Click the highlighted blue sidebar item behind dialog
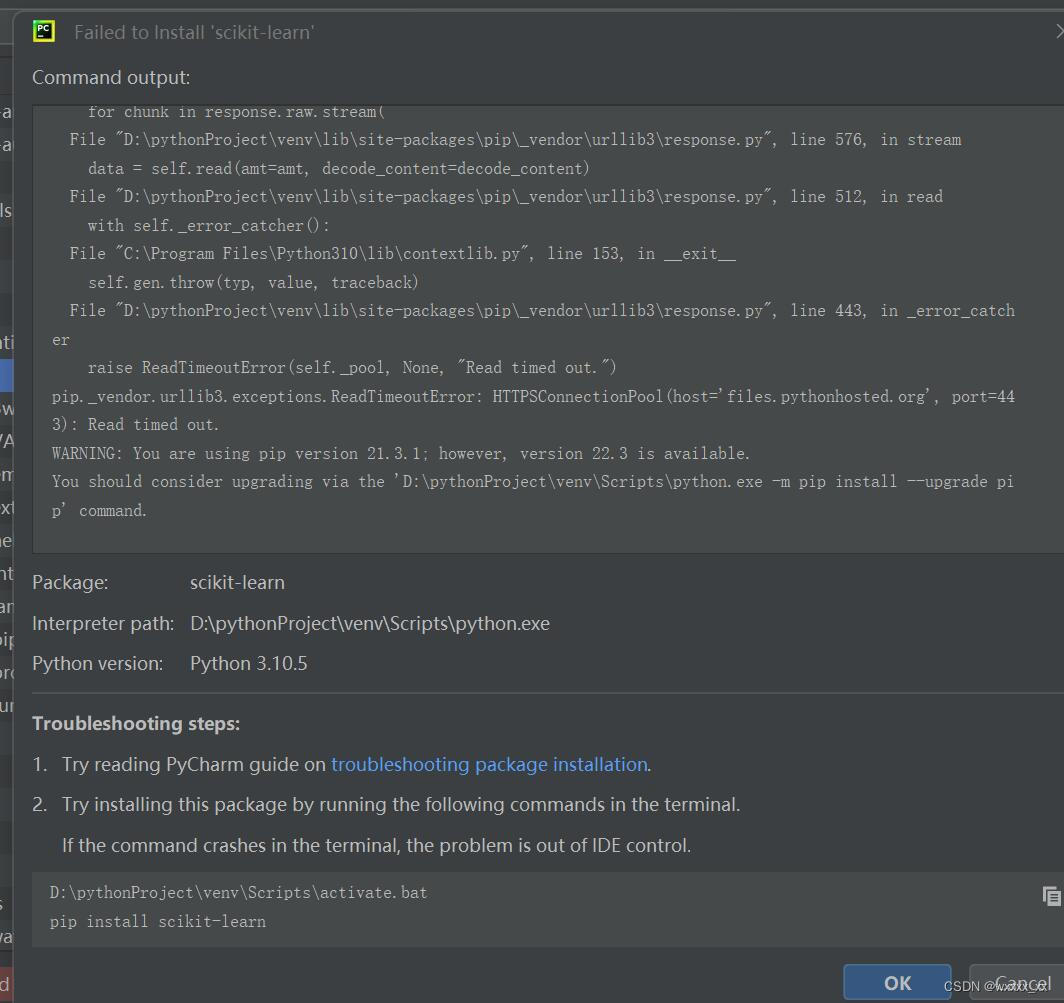This screenshot has height=1003, width=1064. pyautogui.click(x=6, y=375)
